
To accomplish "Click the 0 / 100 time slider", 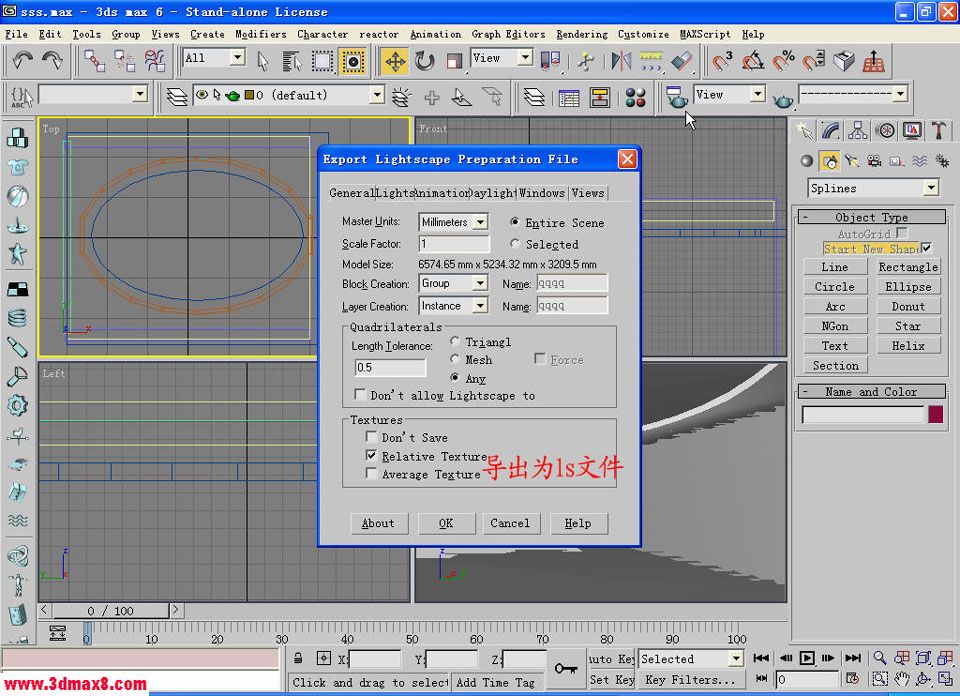I will point(110,610).
